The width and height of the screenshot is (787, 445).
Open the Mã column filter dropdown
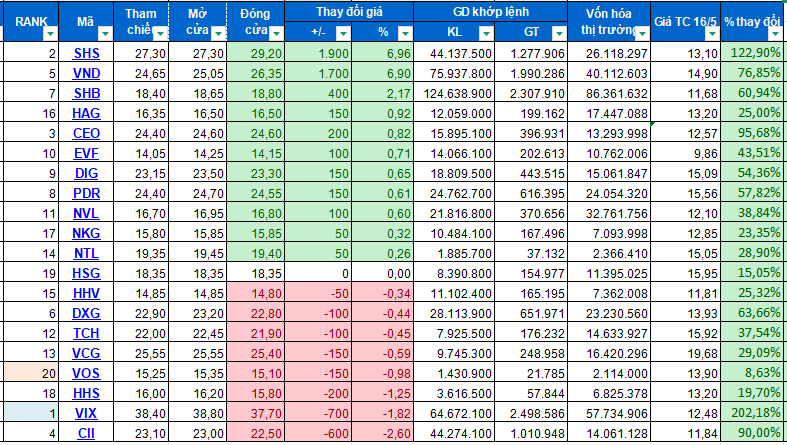point(105,34)
